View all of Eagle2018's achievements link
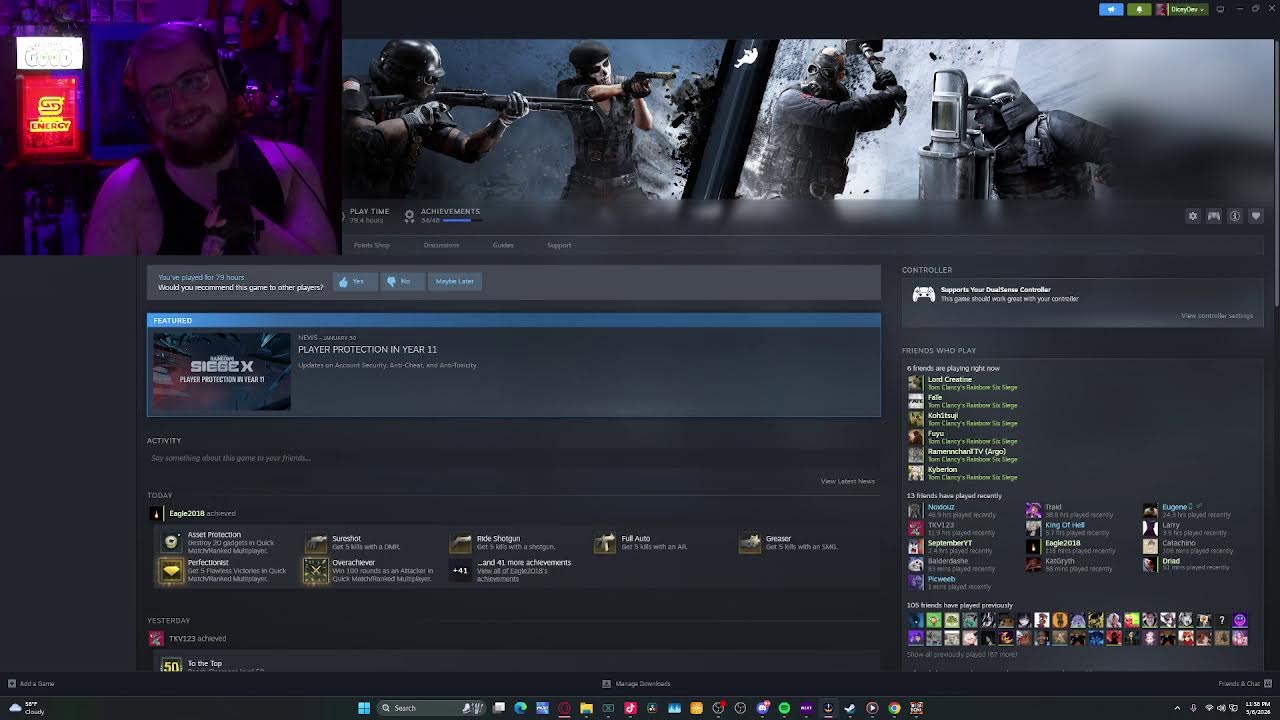Screen dimensions: 1280x720 tap(512, 575)
